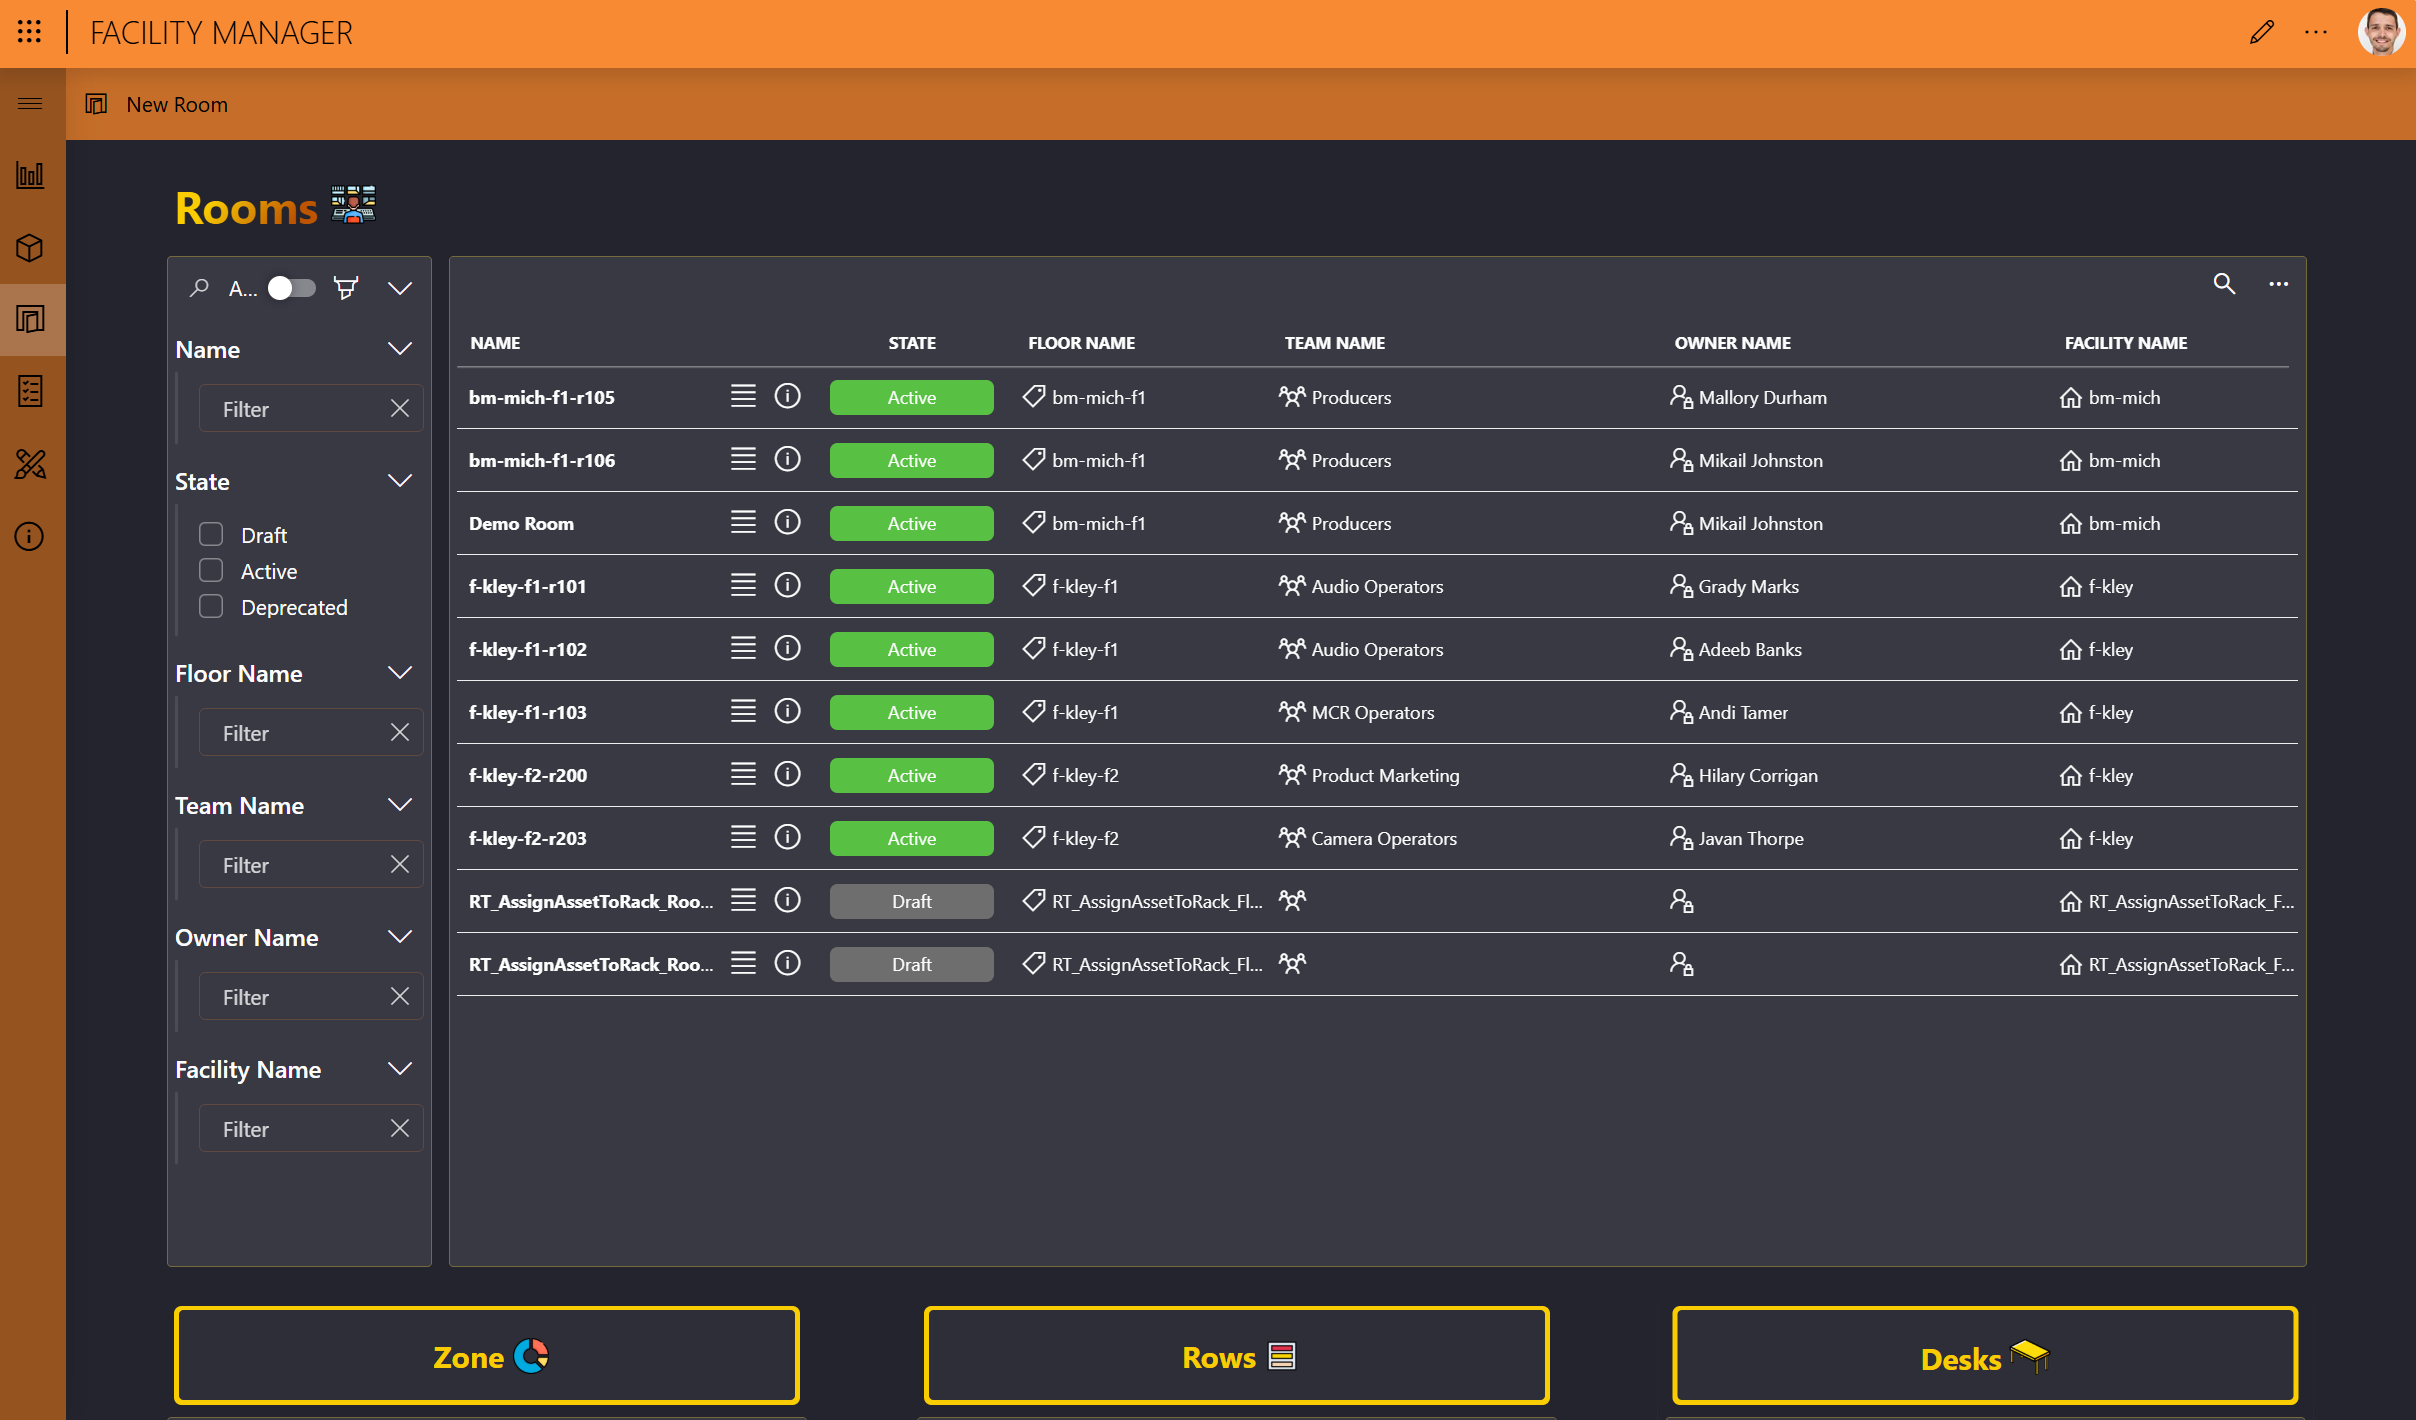Click New Room in the command bar
Screen dimensions: 2416x1420
[x=176, y=105]
